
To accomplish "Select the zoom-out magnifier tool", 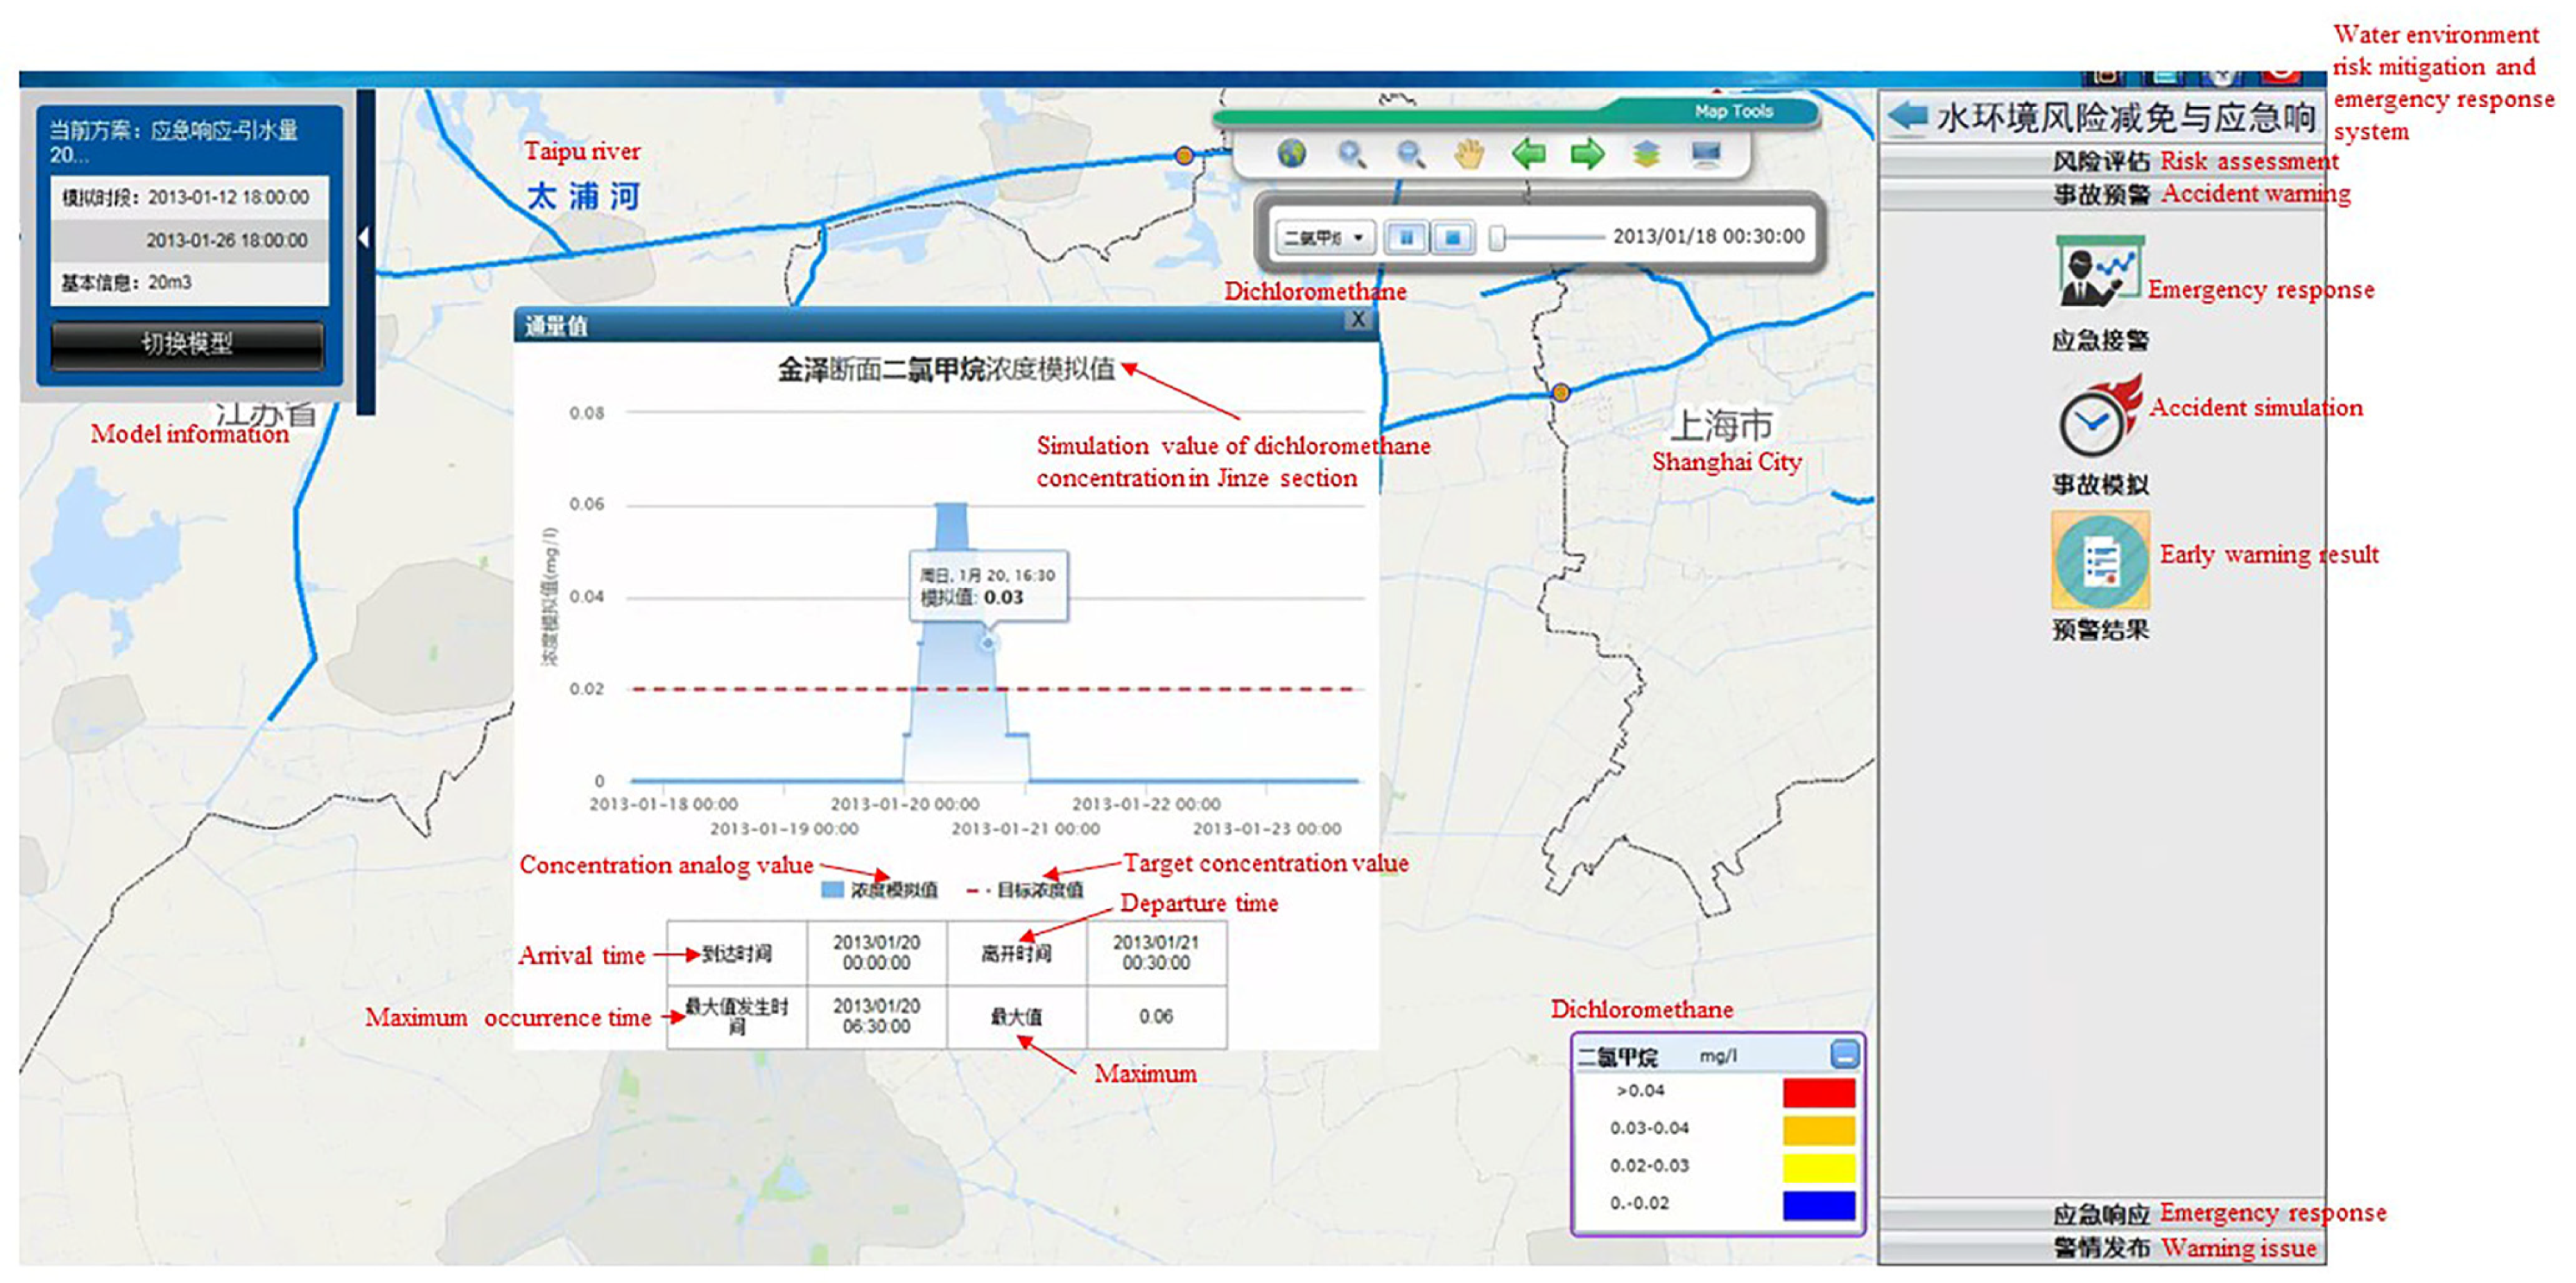I will 1410,154.
